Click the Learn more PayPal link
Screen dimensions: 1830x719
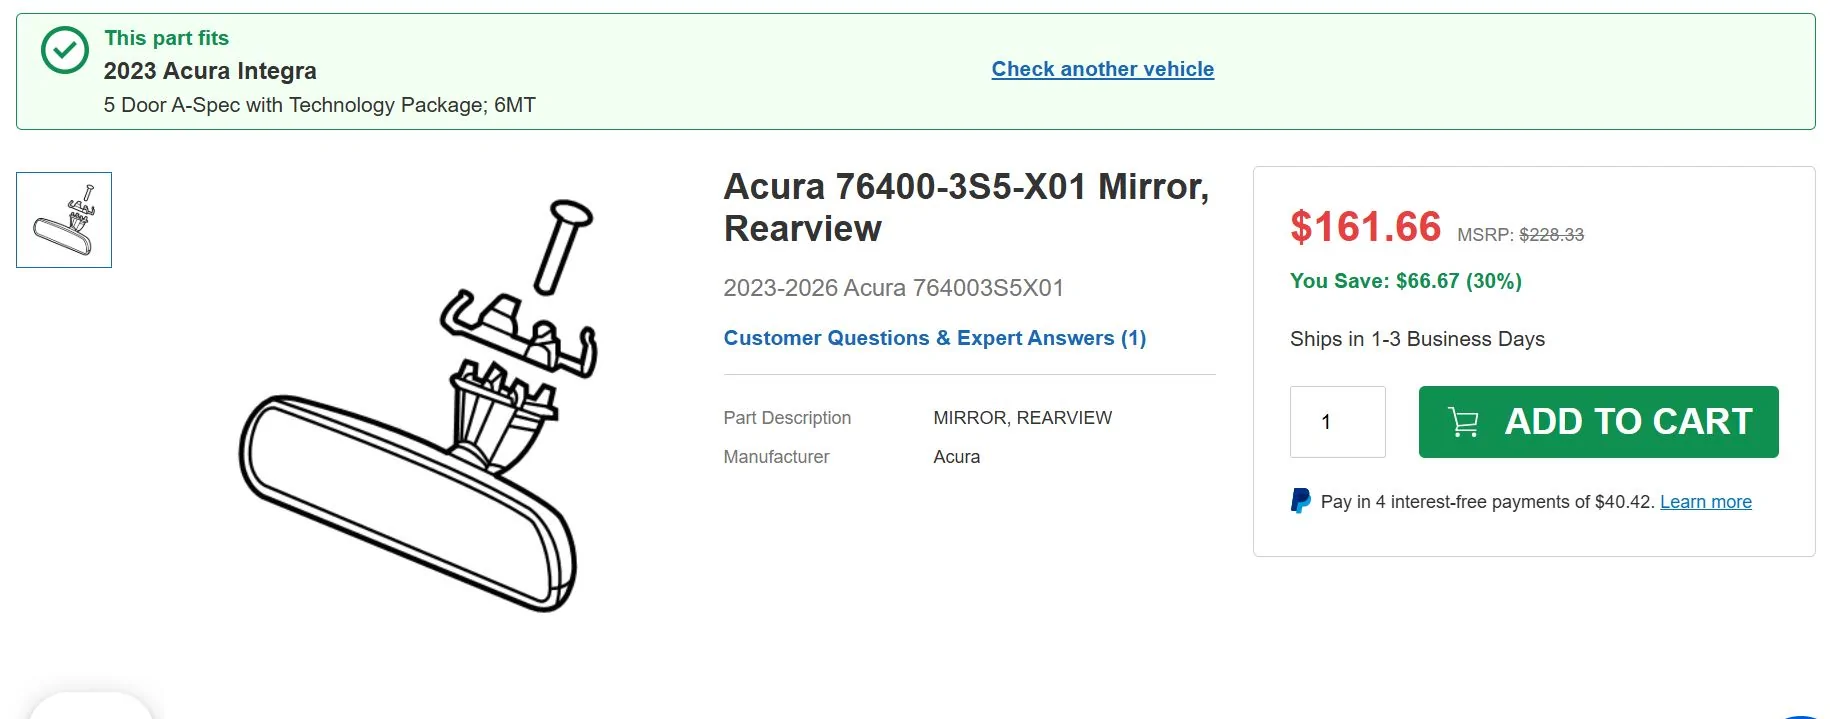[1705, 501]
